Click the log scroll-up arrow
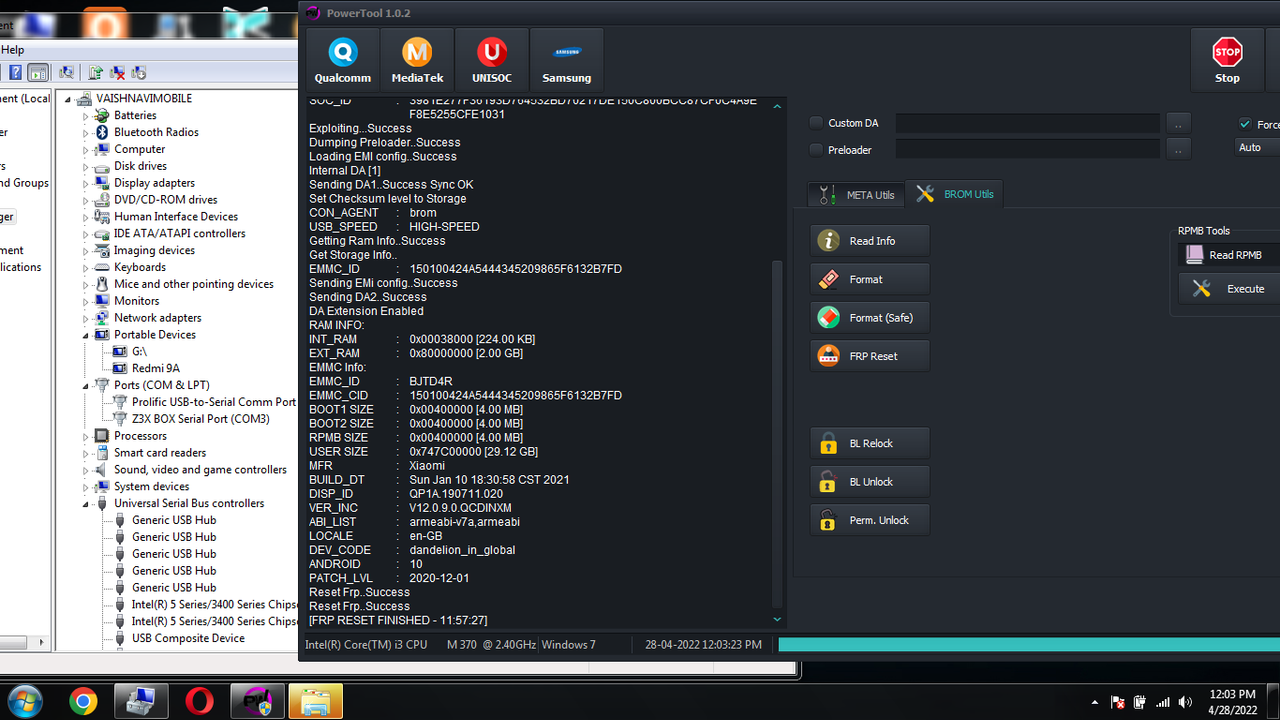Viewport: 1280px width, 720px height. 778,107
